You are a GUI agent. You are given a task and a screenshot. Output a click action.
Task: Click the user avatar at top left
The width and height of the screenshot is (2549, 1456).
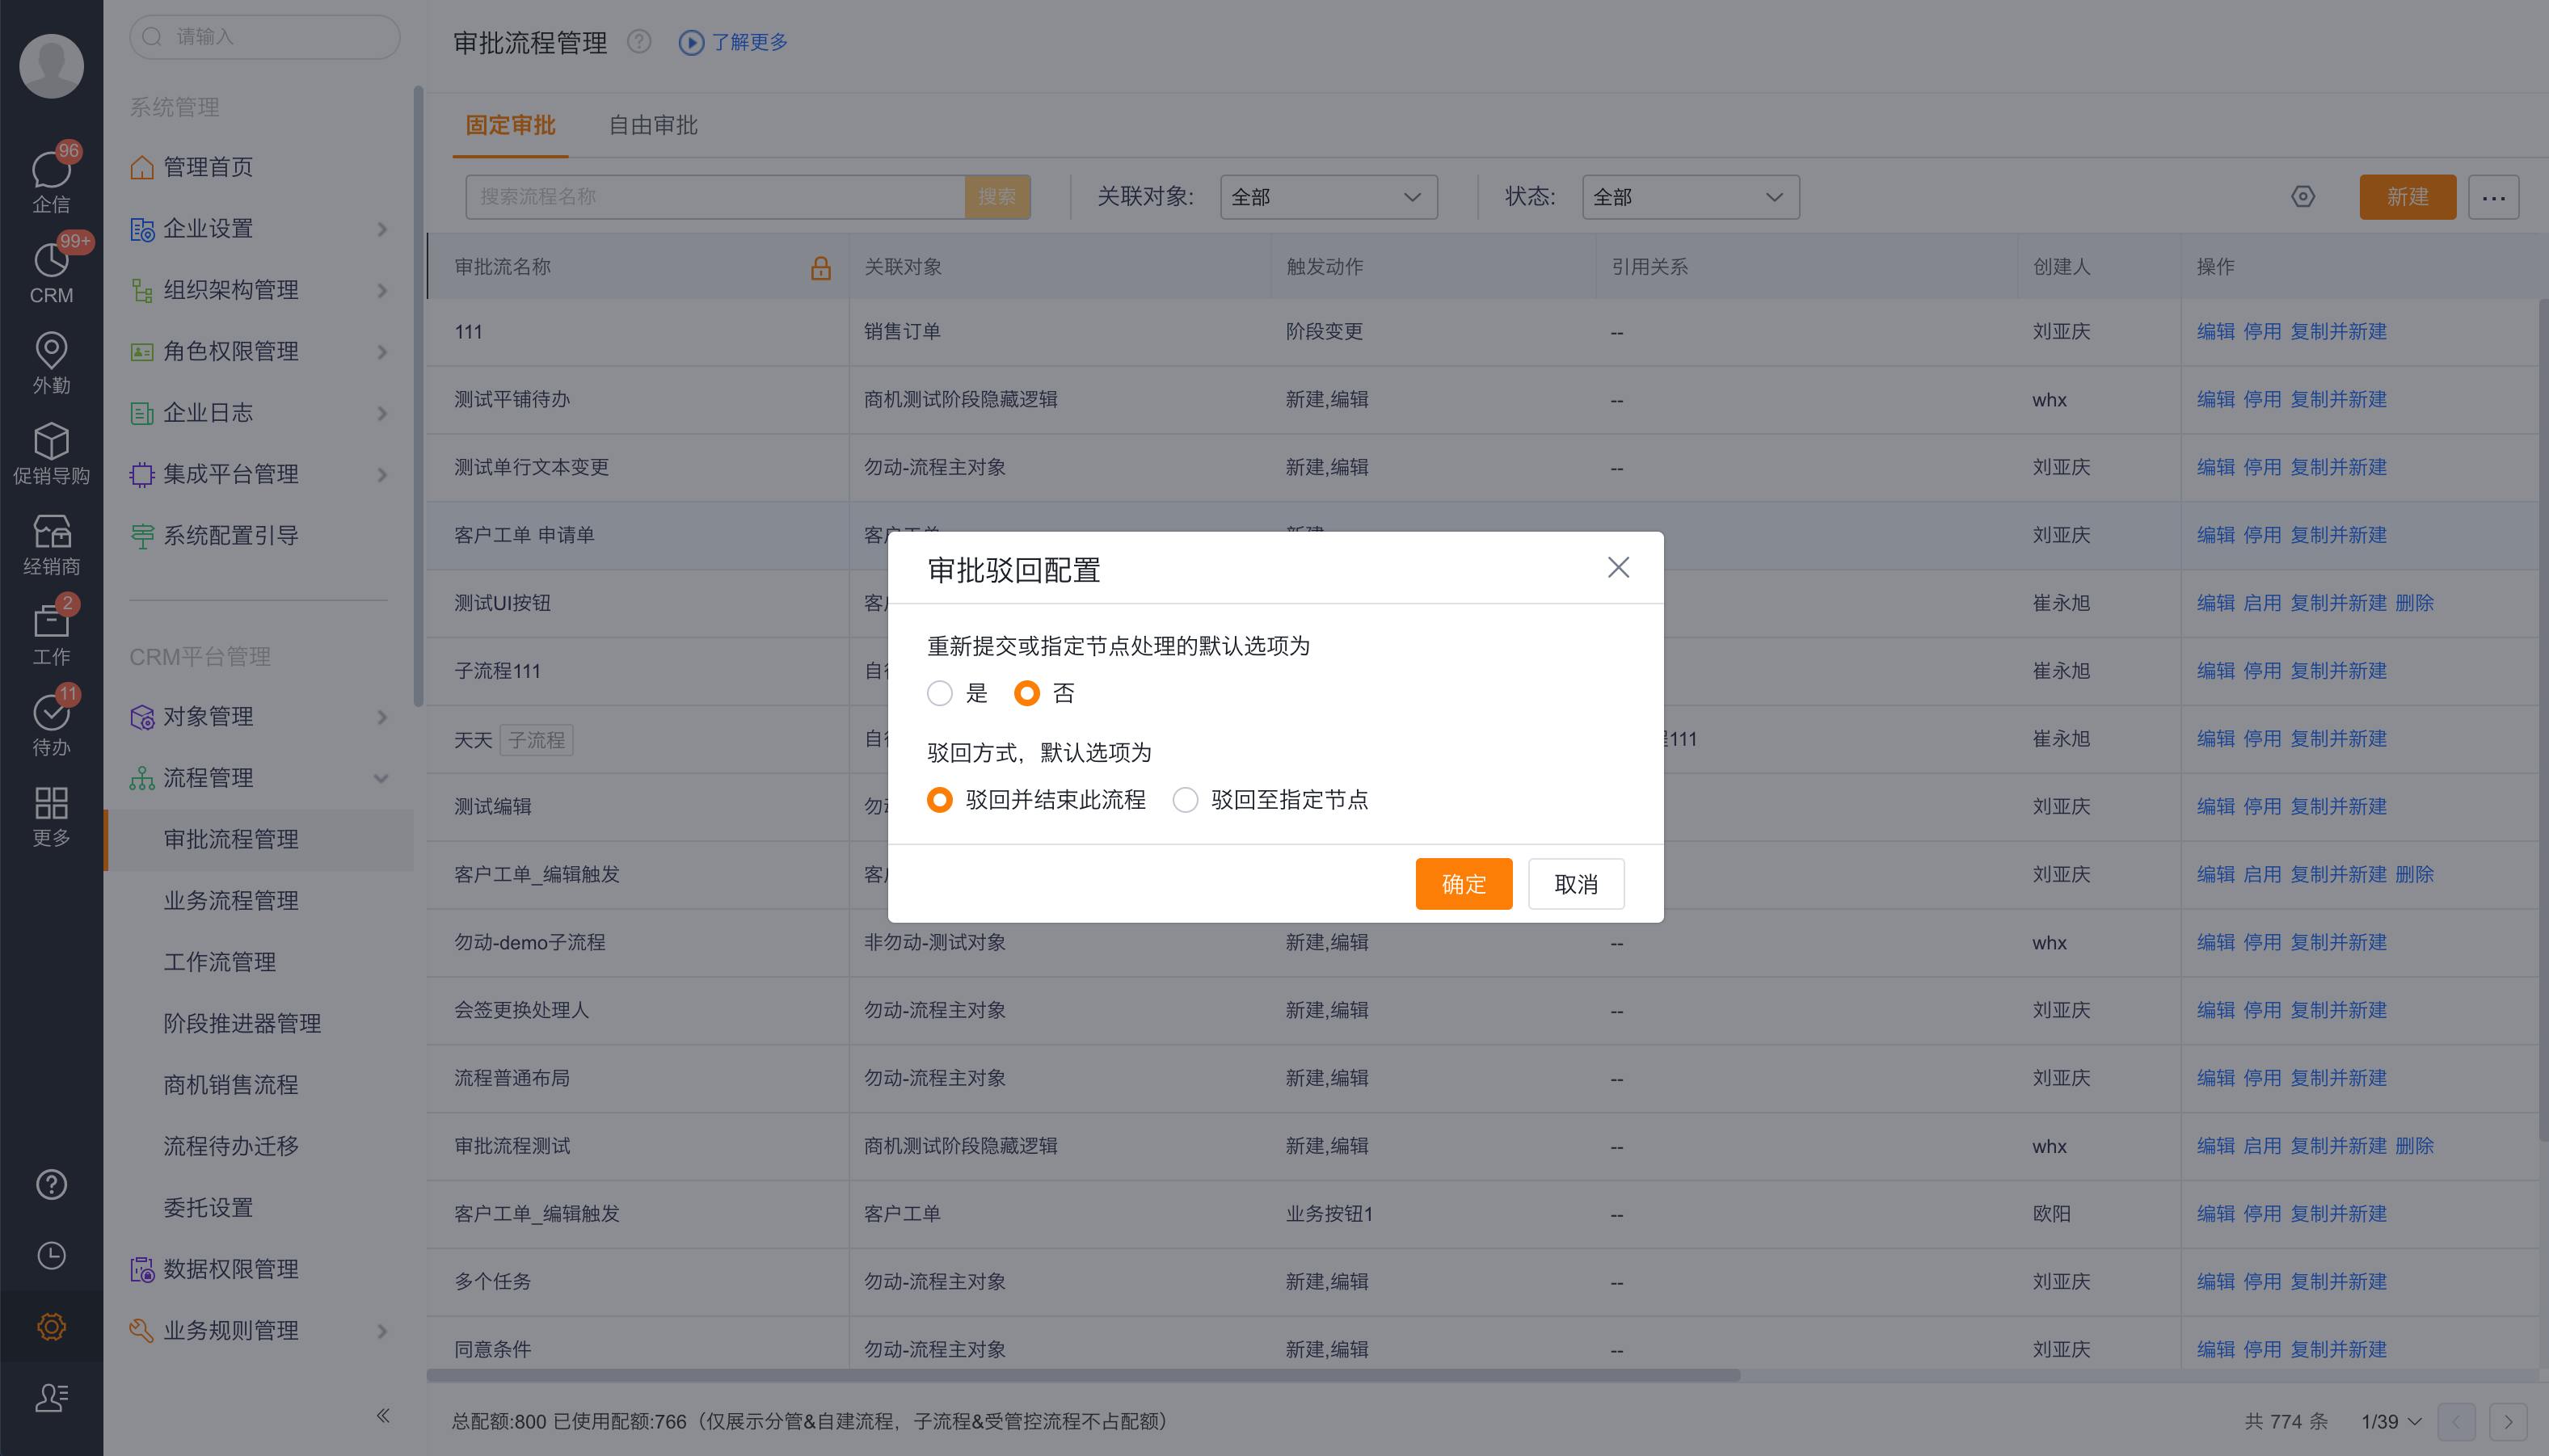(x=51, y=66)
